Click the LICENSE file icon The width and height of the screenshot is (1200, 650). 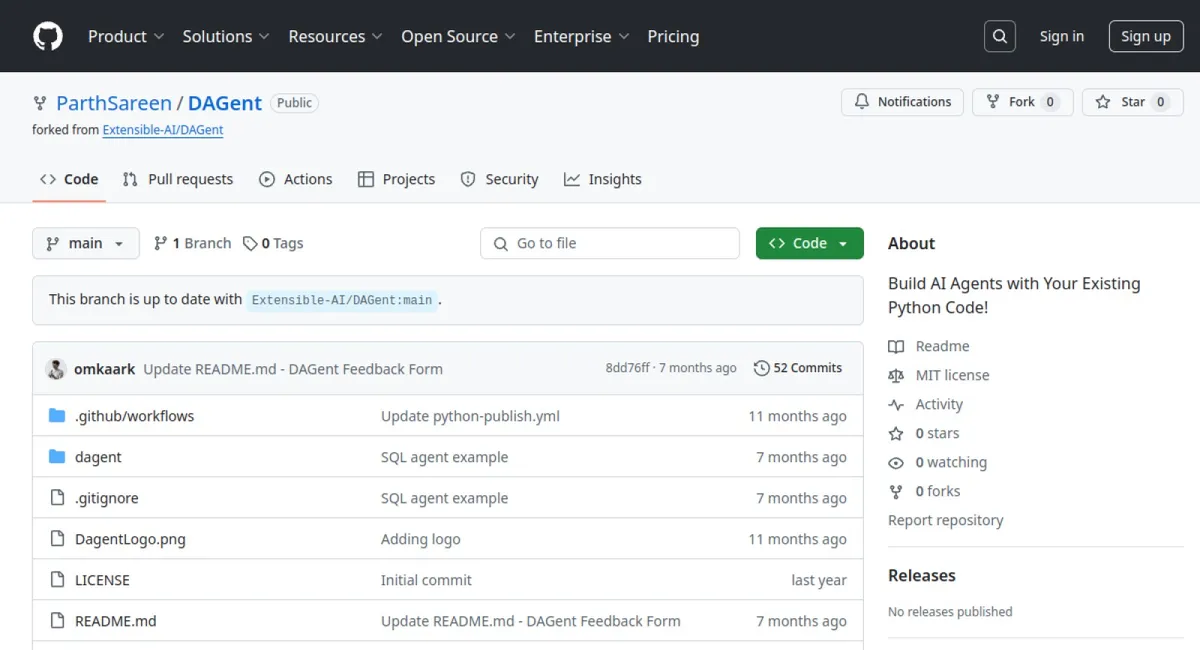tap(57, 580)
